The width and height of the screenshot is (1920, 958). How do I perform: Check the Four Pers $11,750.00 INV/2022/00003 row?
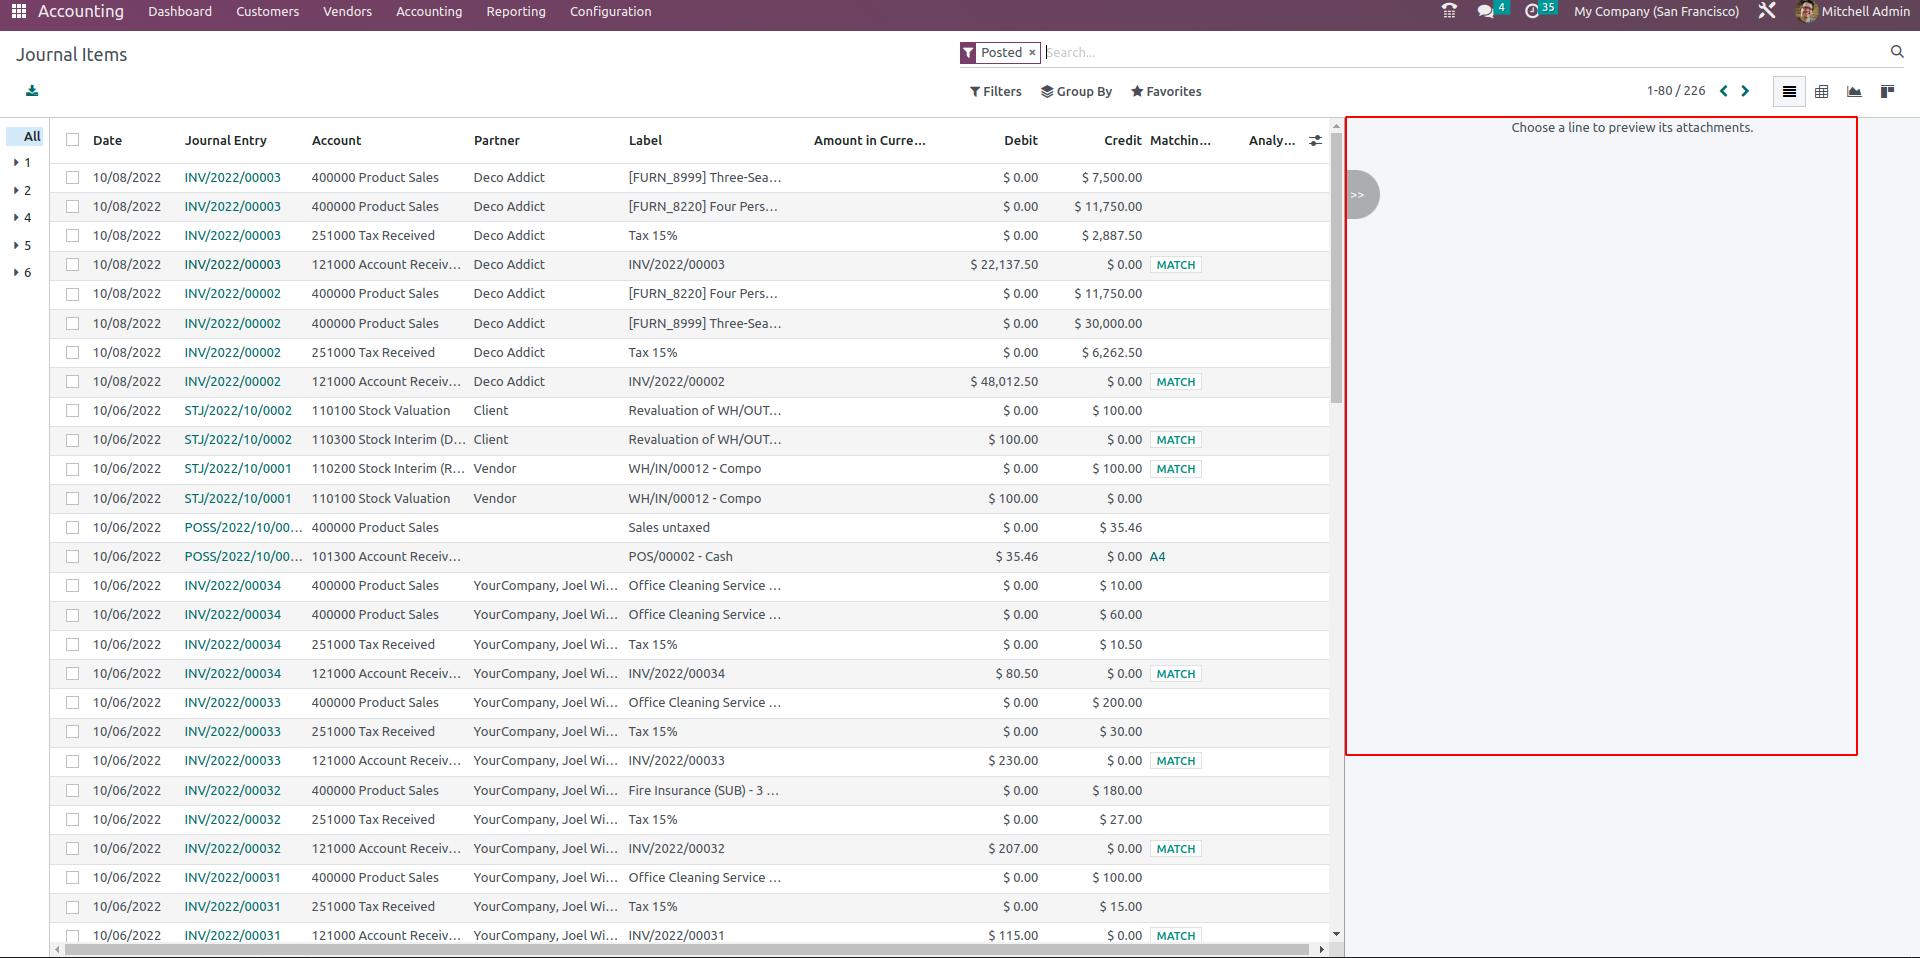(x=72, y=206)
